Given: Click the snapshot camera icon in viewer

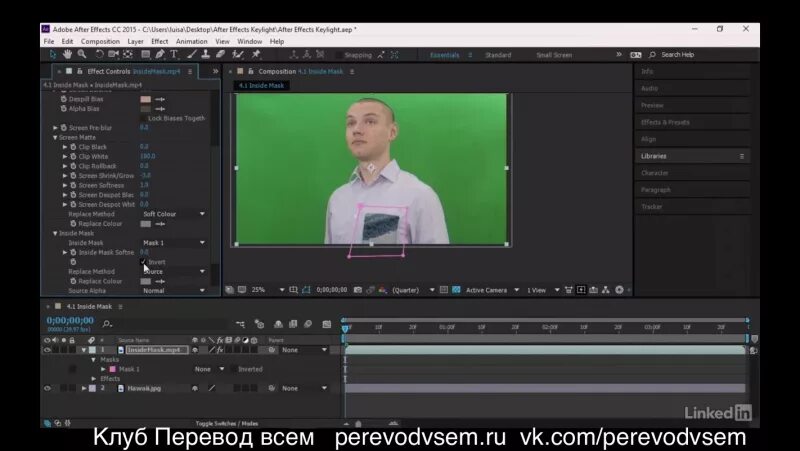Looking at the screenshot, I should coord(358,290).
